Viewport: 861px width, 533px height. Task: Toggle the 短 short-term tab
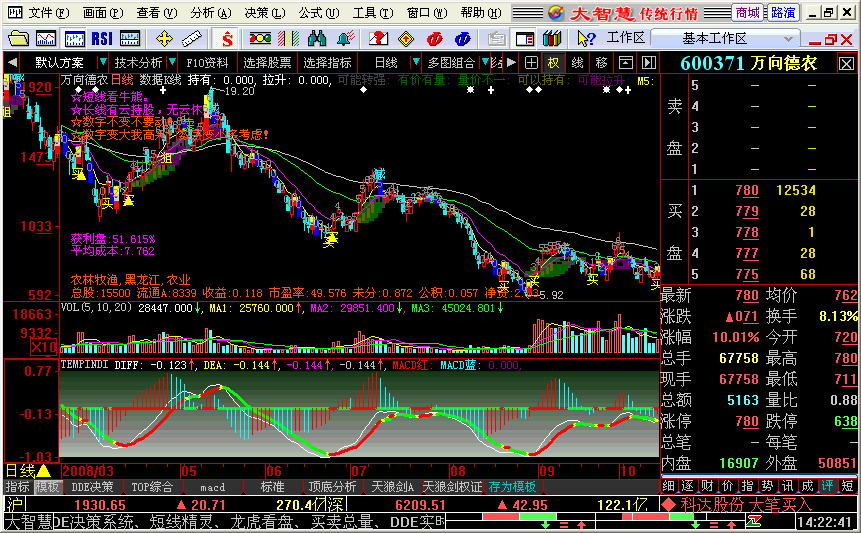[847, 486]
